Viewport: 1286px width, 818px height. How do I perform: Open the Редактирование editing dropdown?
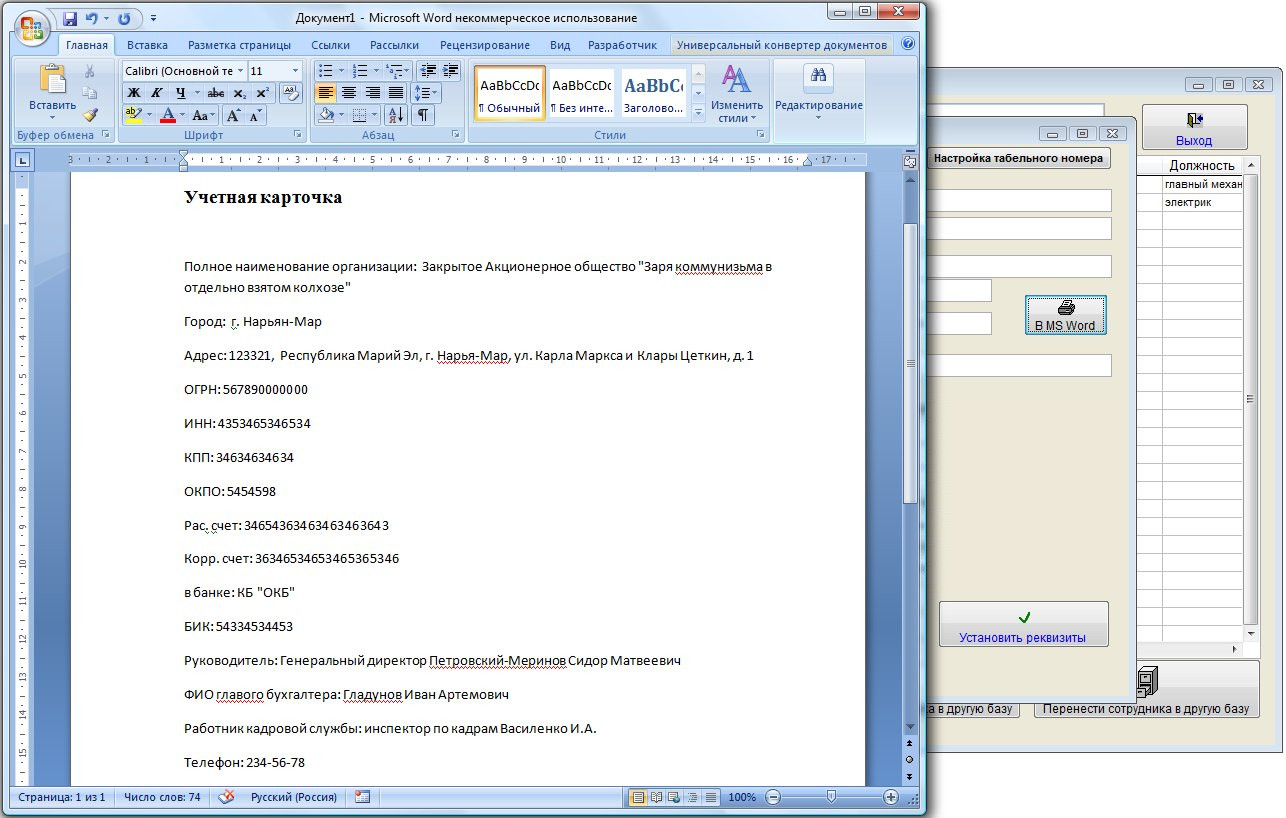pyautogui.click(x=818, y=92)
